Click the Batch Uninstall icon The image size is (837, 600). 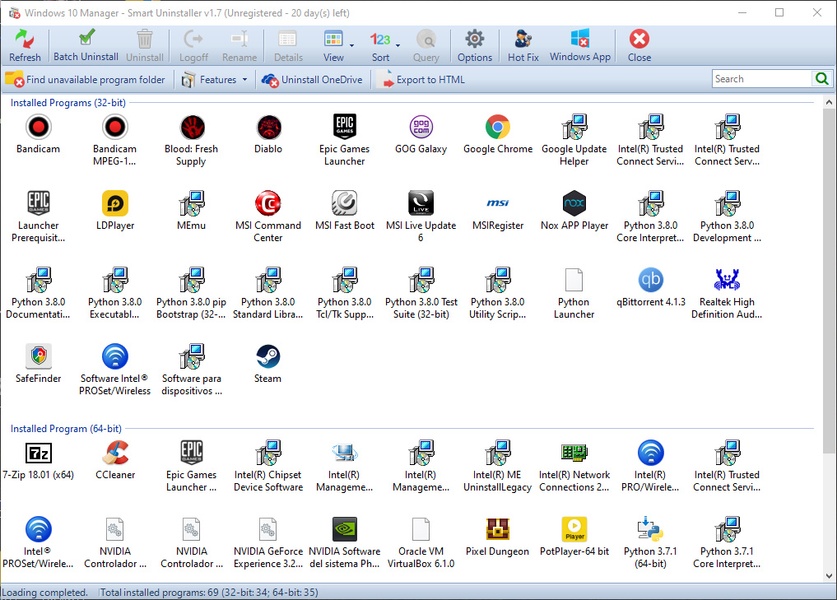[86, 45]
